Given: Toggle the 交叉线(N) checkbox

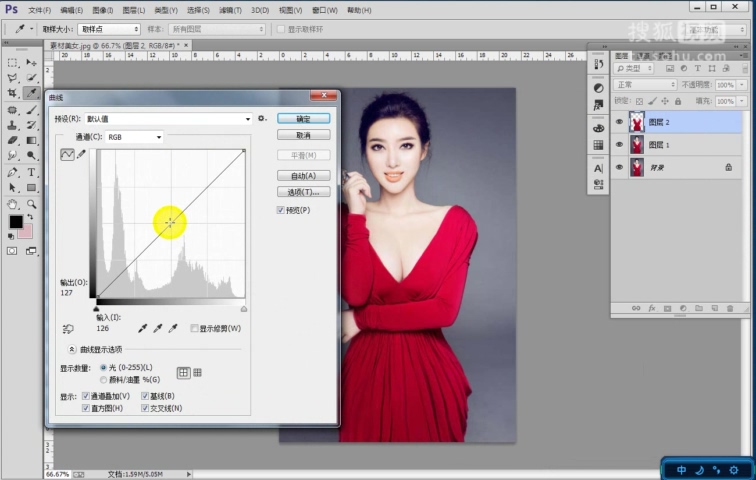Looking at the screenshot, I should tap(145, 408).
